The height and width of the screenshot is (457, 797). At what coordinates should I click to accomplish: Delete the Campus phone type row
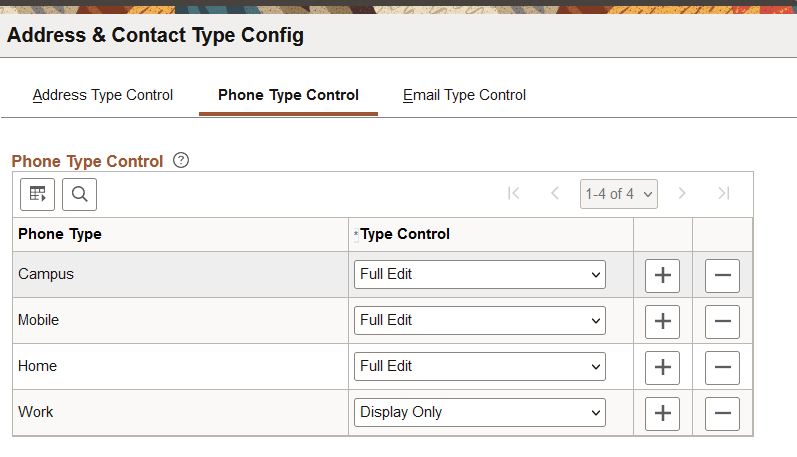pyautogui.click(x=722, y=275)
